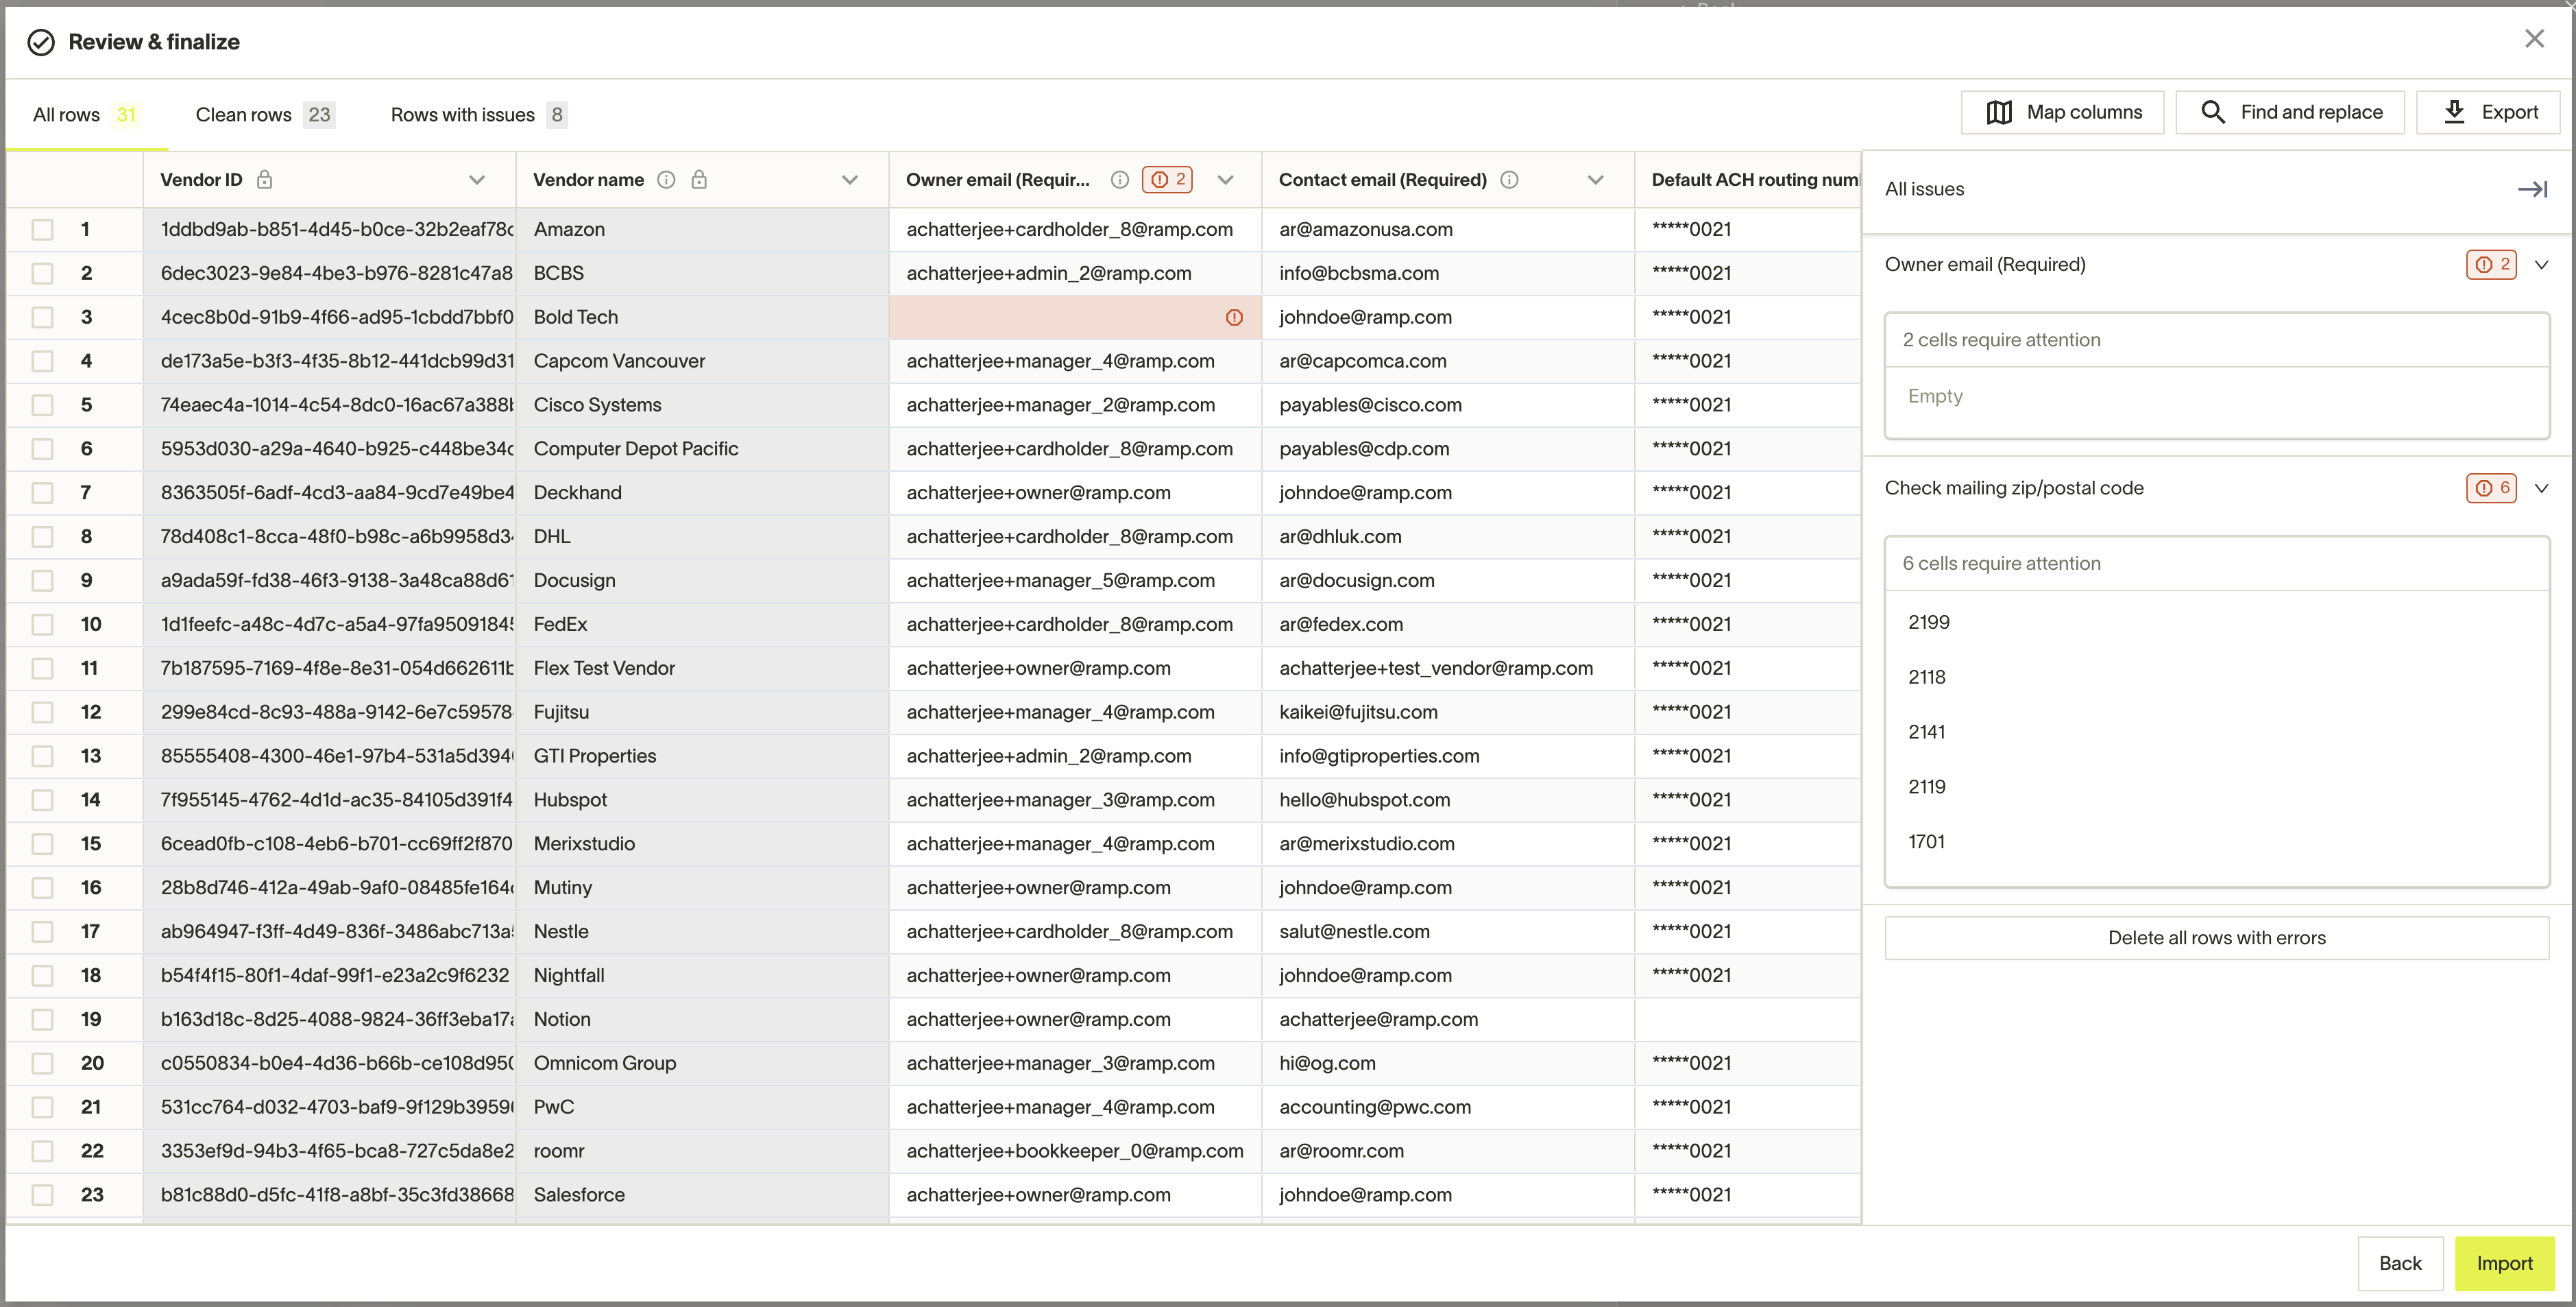
Task: Open the Vendor name column dropdown
Action: (850, 180)
